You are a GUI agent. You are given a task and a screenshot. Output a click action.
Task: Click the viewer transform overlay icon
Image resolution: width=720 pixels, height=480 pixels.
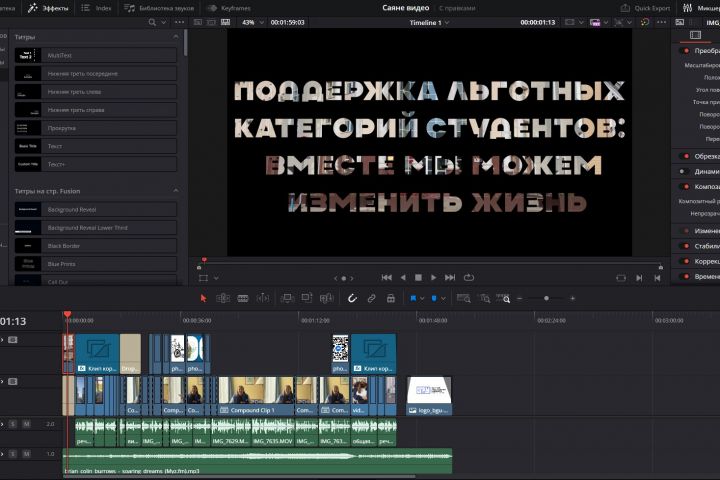(x=203, y=278)
